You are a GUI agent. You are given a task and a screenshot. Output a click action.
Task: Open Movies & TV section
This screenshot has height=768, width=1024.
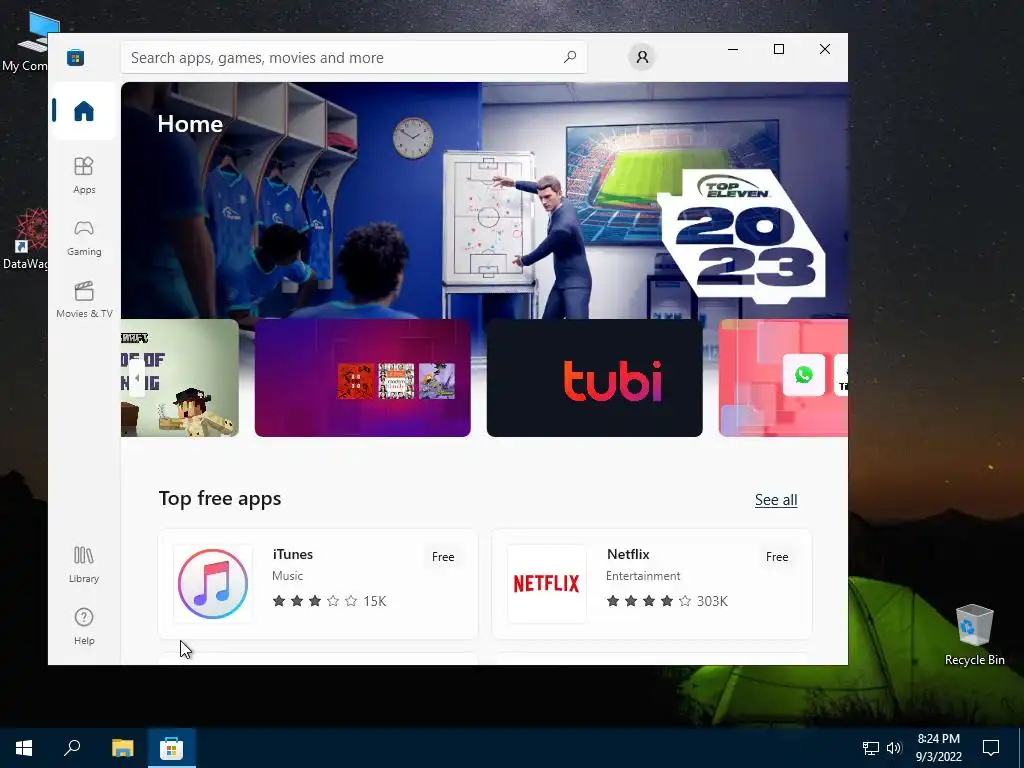84,300
